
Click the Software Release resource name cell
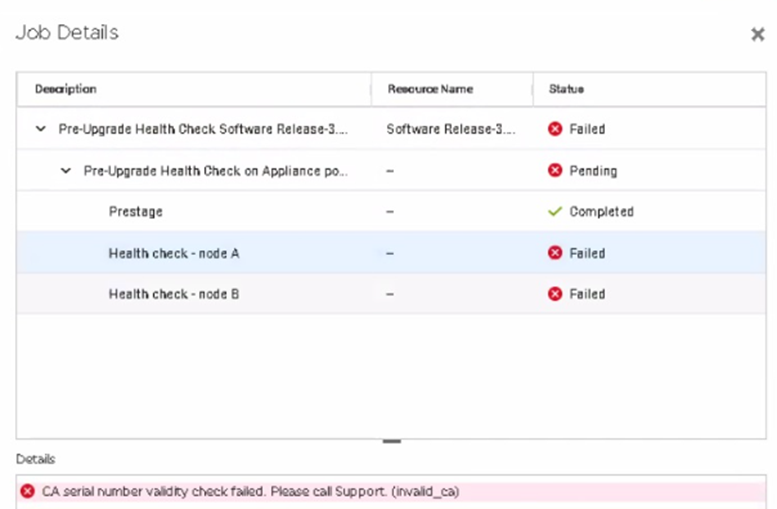(x=451, y=129)
